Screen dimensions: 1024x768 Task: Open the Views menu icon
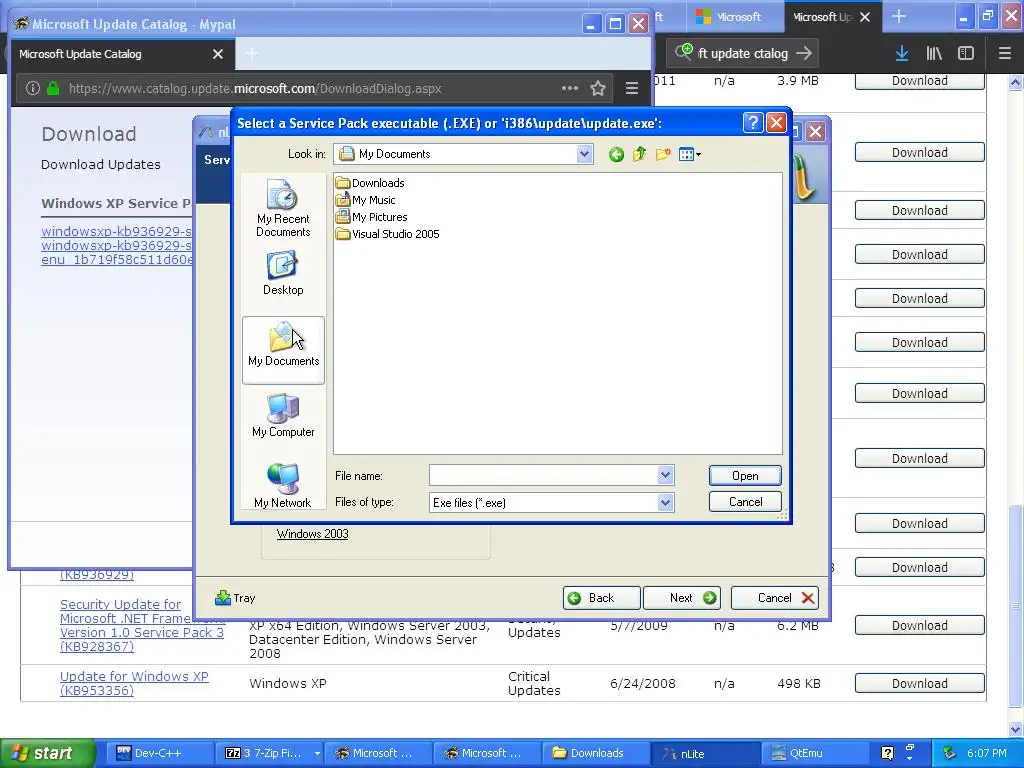689,155
